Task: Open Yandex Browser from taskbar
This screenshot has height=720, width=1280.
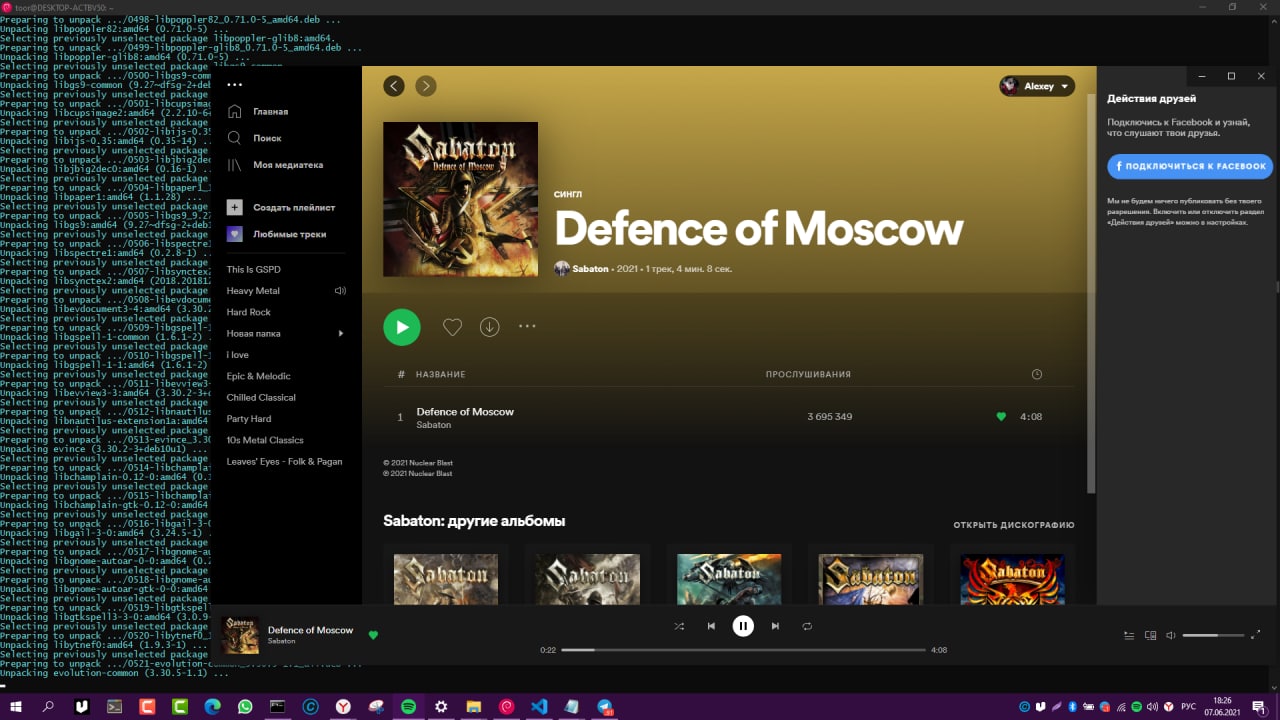Action: point(343,706)
